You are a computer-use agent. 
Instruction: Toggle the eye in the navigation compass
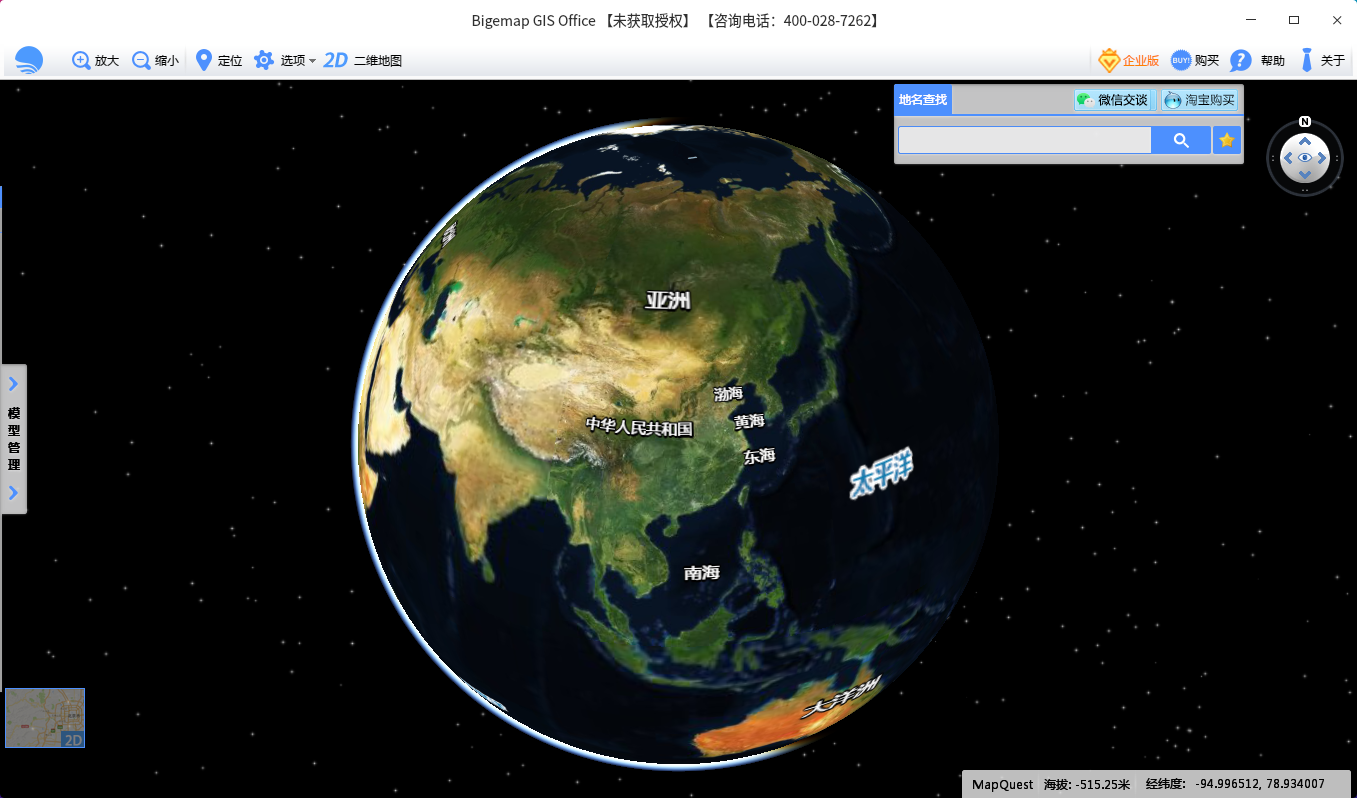tap(1305, 158)
